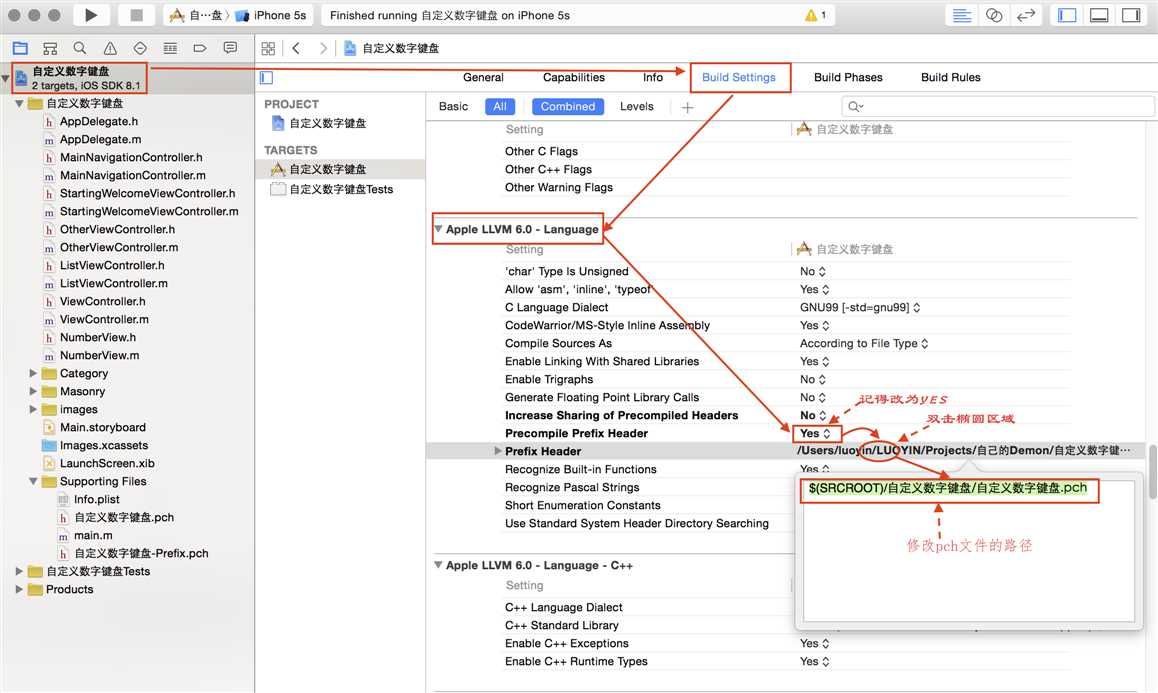
Task: Open the project navigator folder icon
Action: pyautogui.click(x=20, y=48)
